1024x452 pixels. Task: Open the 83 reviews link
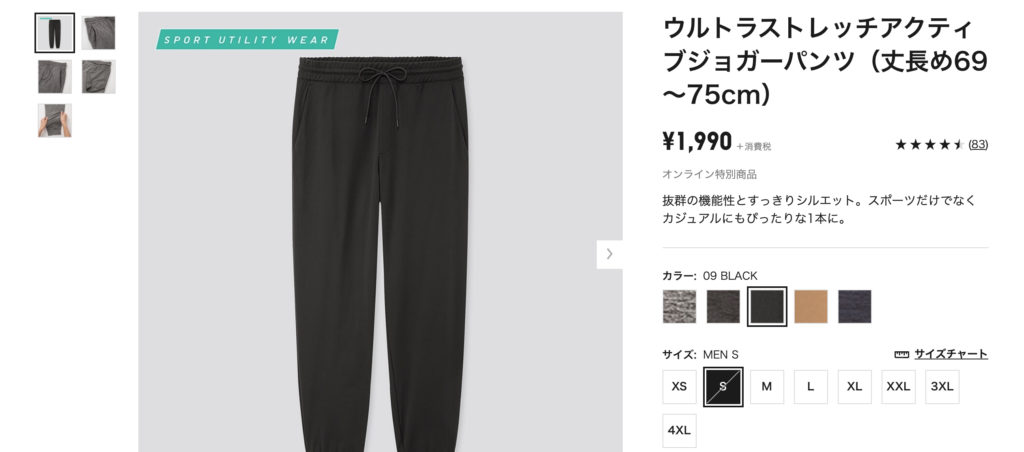978,145
